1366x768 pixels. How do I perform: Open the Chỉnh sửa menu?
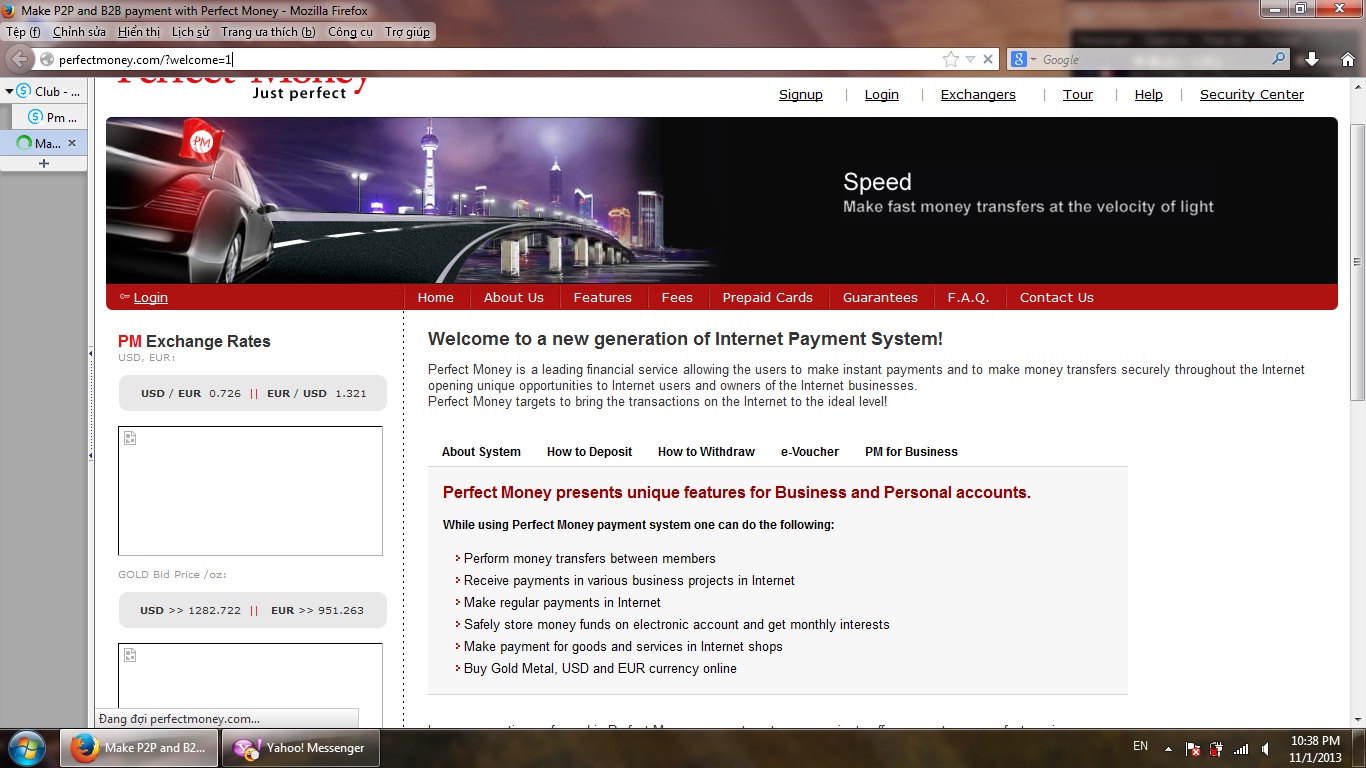[x=79, y=32]
